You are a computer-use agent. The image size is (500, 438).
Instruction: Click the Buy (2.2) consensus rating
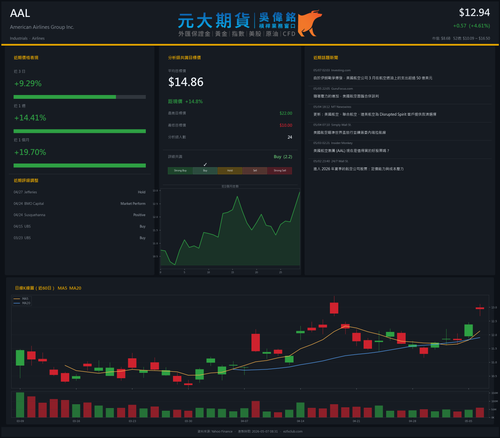coord(283,157)
